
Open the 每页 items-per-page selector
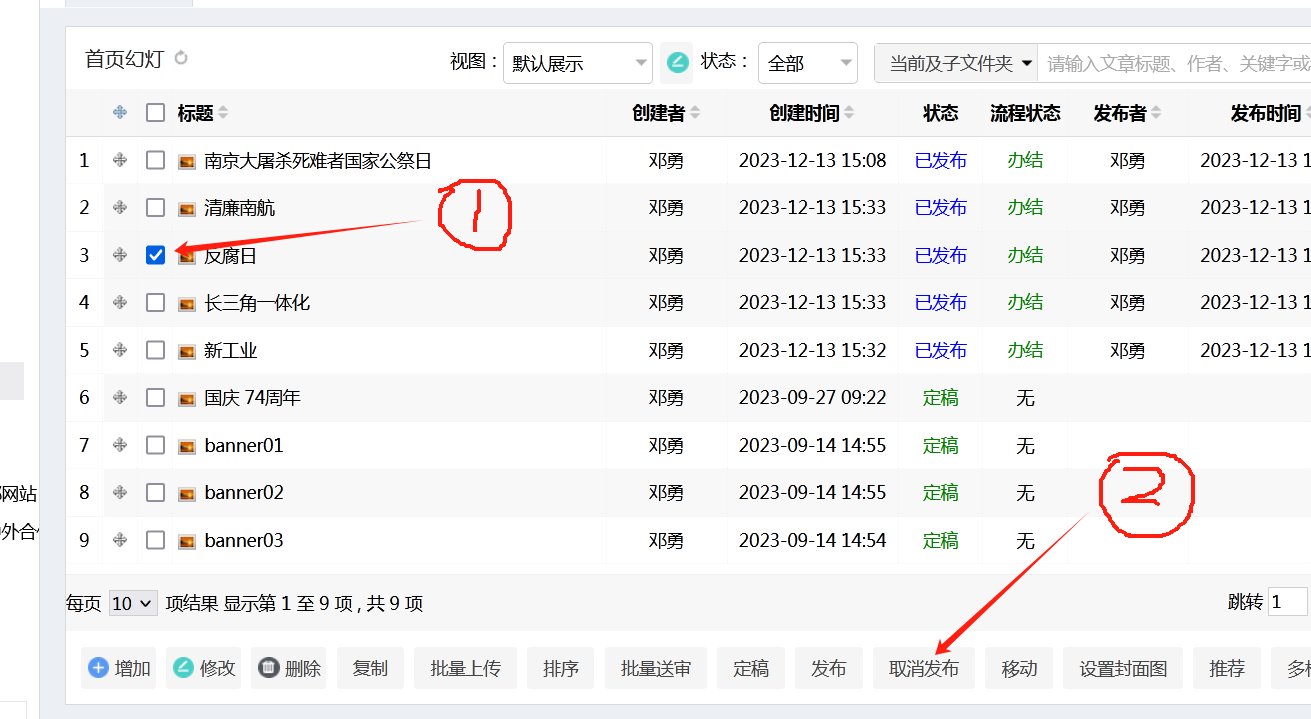click(x=133, y=603)
